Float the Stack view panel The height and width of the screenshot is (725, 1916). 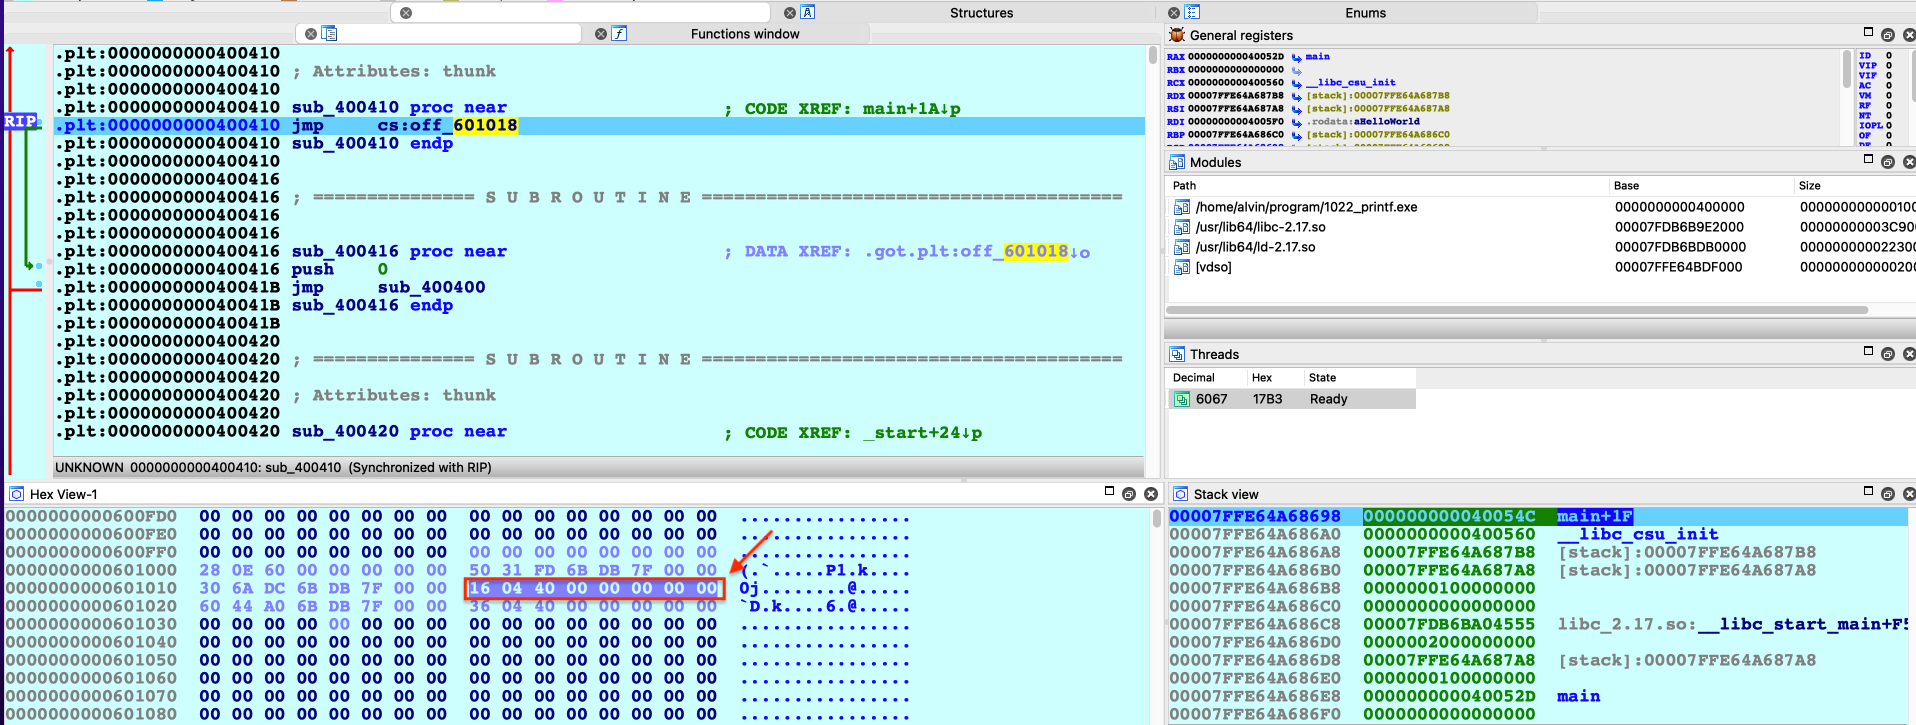pos(1888,494)
